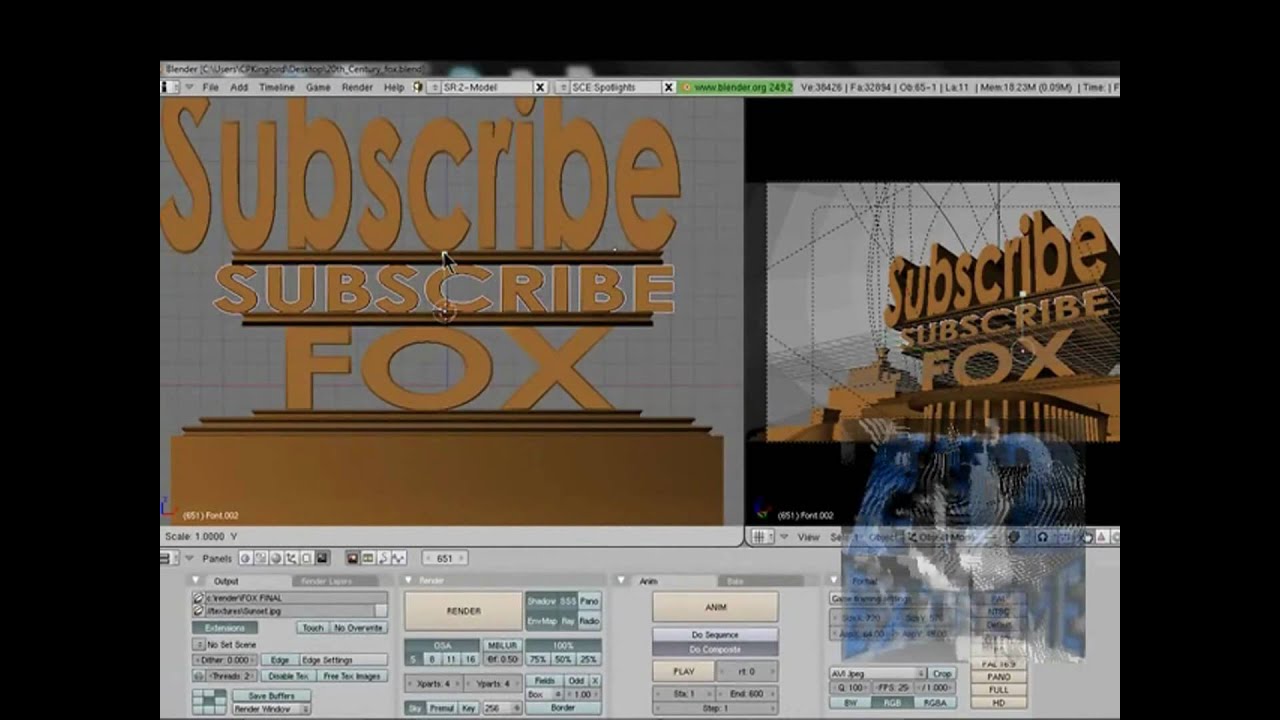Click the ANIM button
1280x720 pixels.
(x=715, y=607)
